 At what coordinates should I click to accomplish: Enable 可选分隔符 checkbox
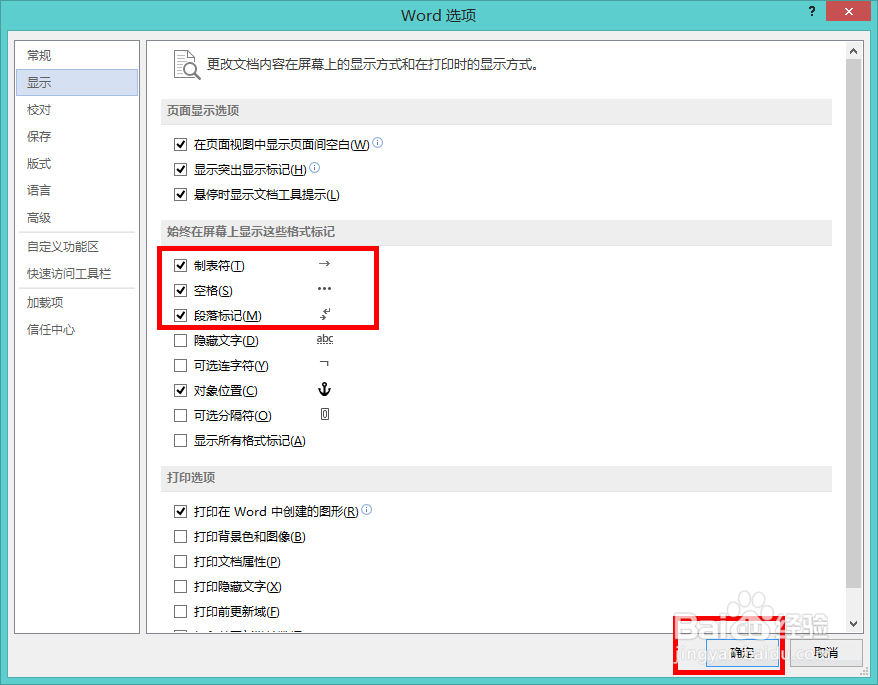point(180,416)
